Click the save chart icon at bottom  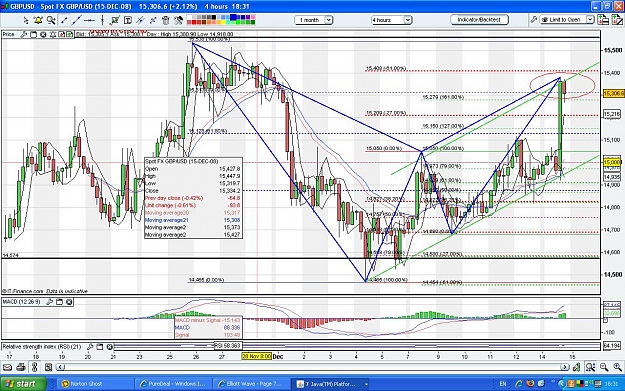pyautogui.click(x=48, y=367)
